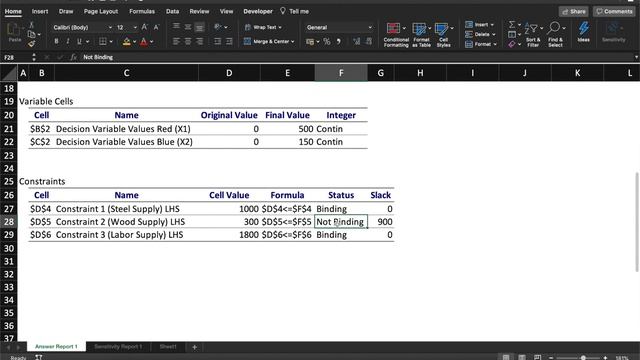Toggle underline formatting
The height and width of the screenshot is (360, 640).
79,41
